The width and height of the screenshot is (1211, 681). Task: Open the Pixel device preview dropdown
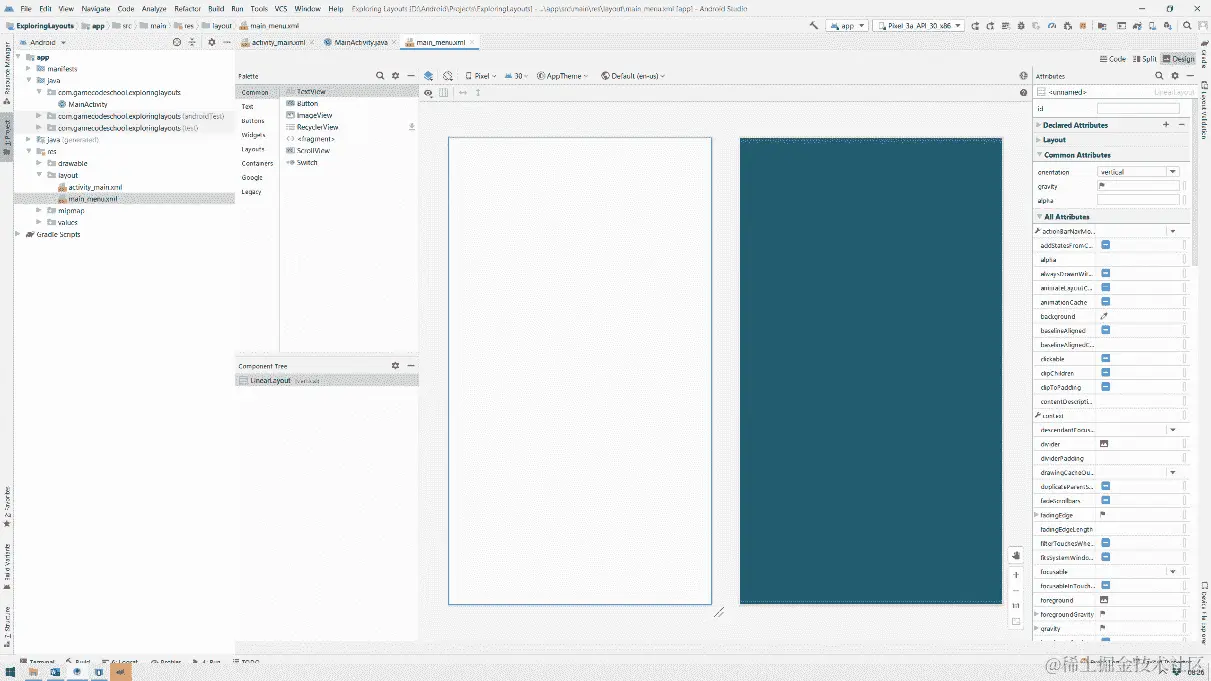coord(481,76)
